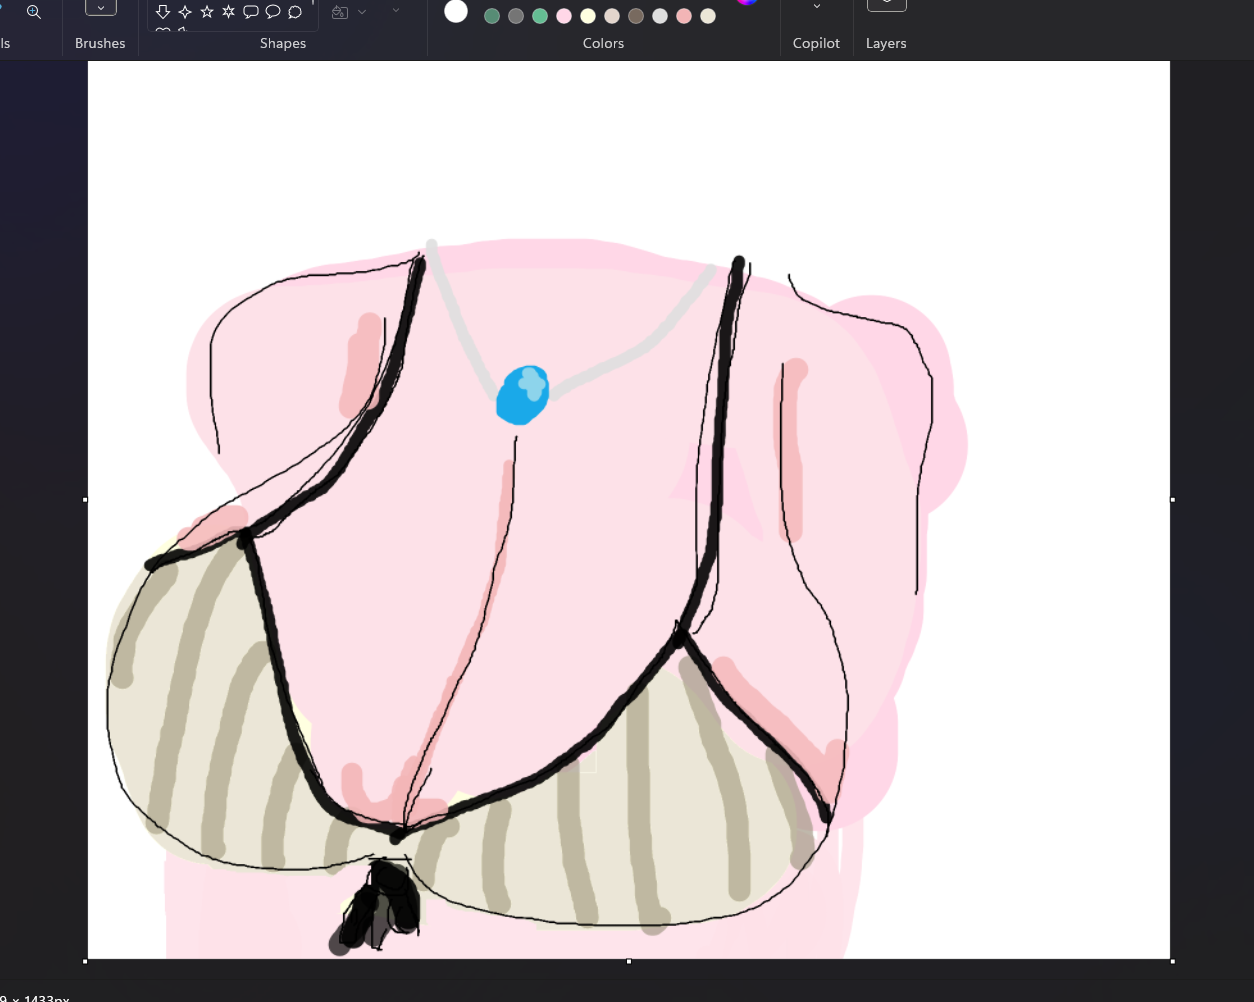1254x1002 pixels.
Task: Click the Copilot group label
Action: coord(816,43)
